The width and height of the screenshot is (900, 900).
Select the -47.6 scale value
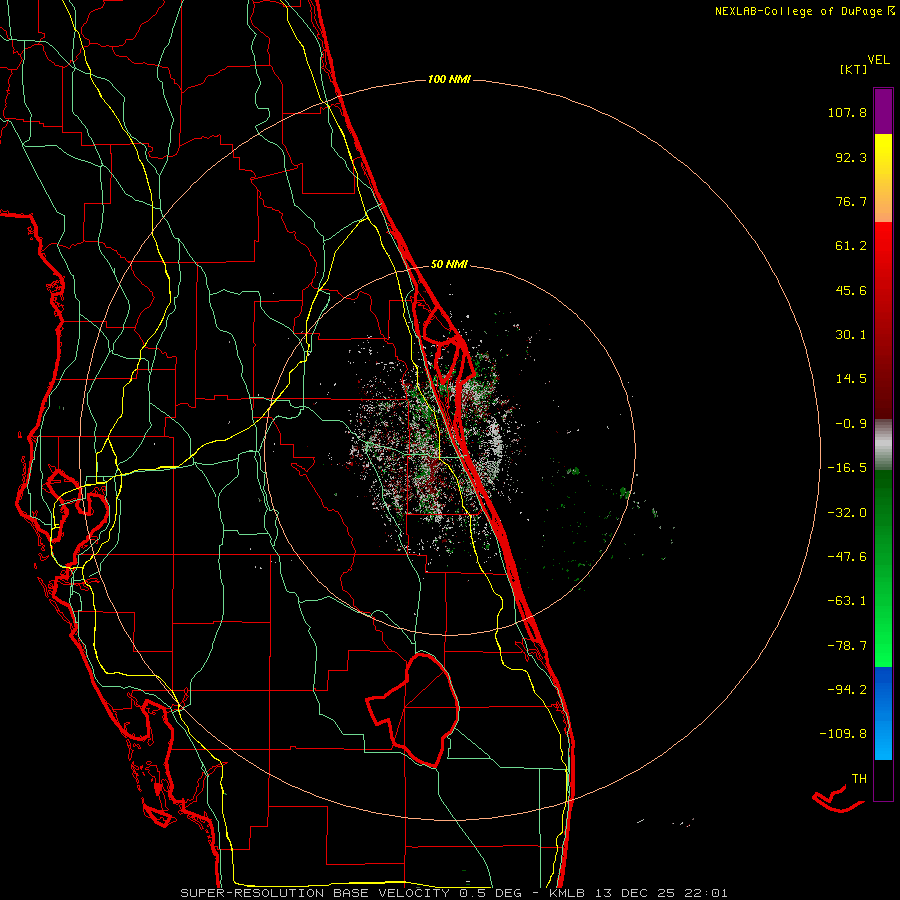847,557
